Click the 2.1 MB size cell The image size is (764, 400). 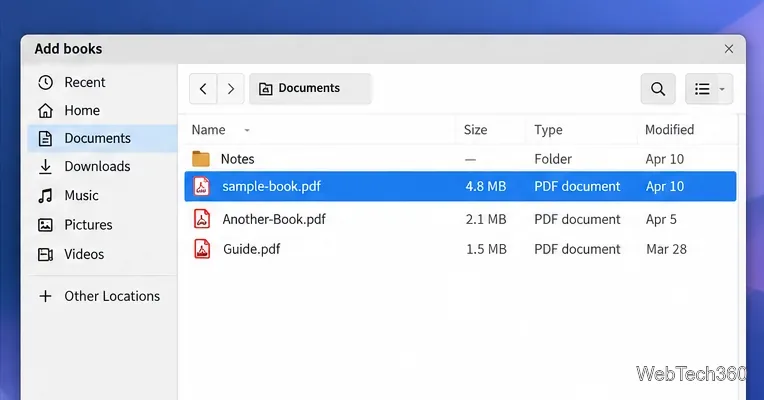[x=486, y=219]
